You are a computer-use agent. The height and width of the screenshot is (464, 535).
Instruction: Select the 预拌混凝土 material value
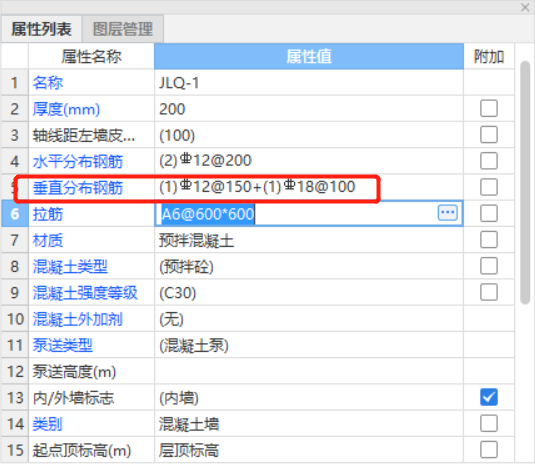tap(309, 240)
